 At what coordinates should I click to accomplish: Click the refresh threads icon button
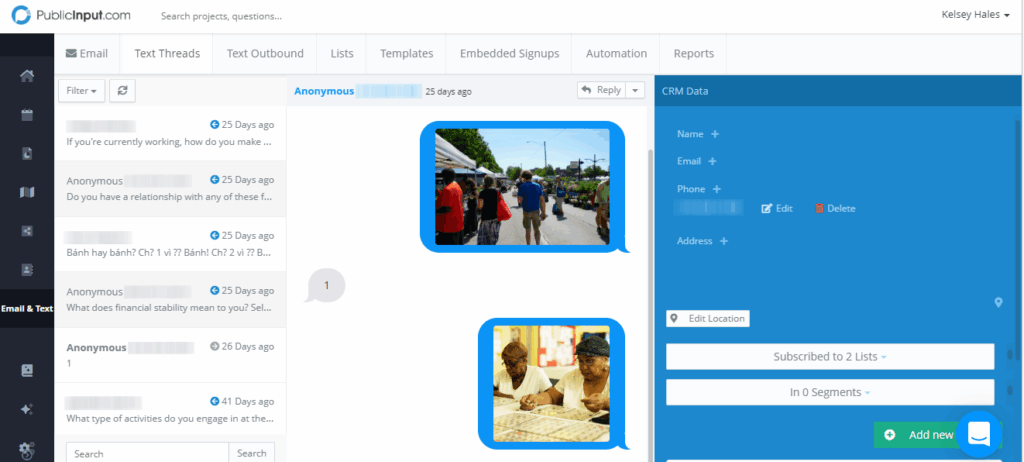point(122,91)
